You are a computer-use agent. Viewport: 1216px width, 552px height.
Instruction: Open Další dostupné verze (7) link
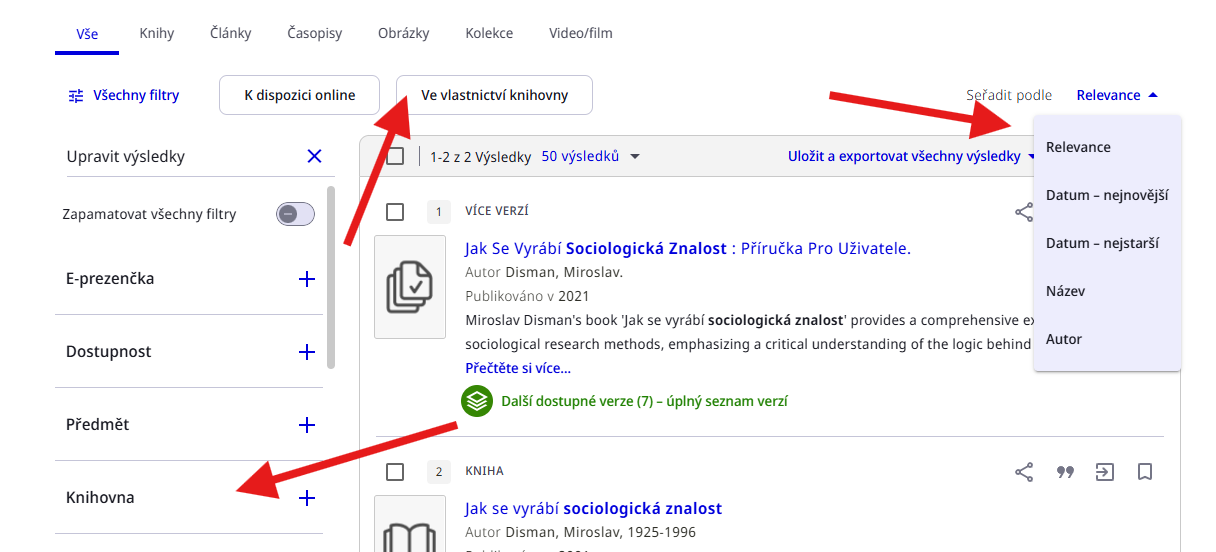[644, 401]
